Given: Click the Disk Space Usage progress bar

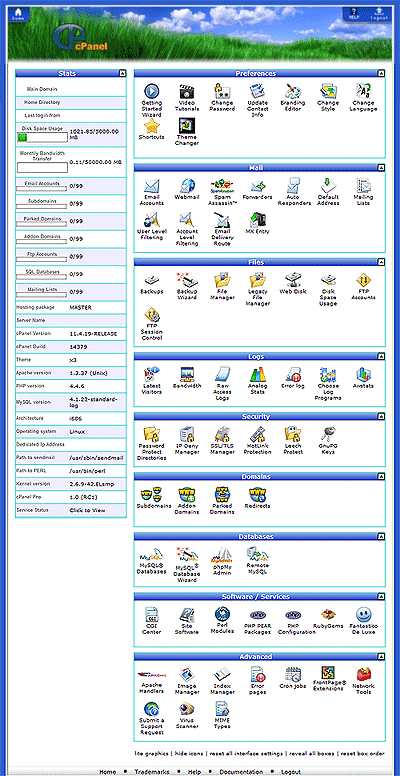Looking at the screenshot, I should [42, 139].
